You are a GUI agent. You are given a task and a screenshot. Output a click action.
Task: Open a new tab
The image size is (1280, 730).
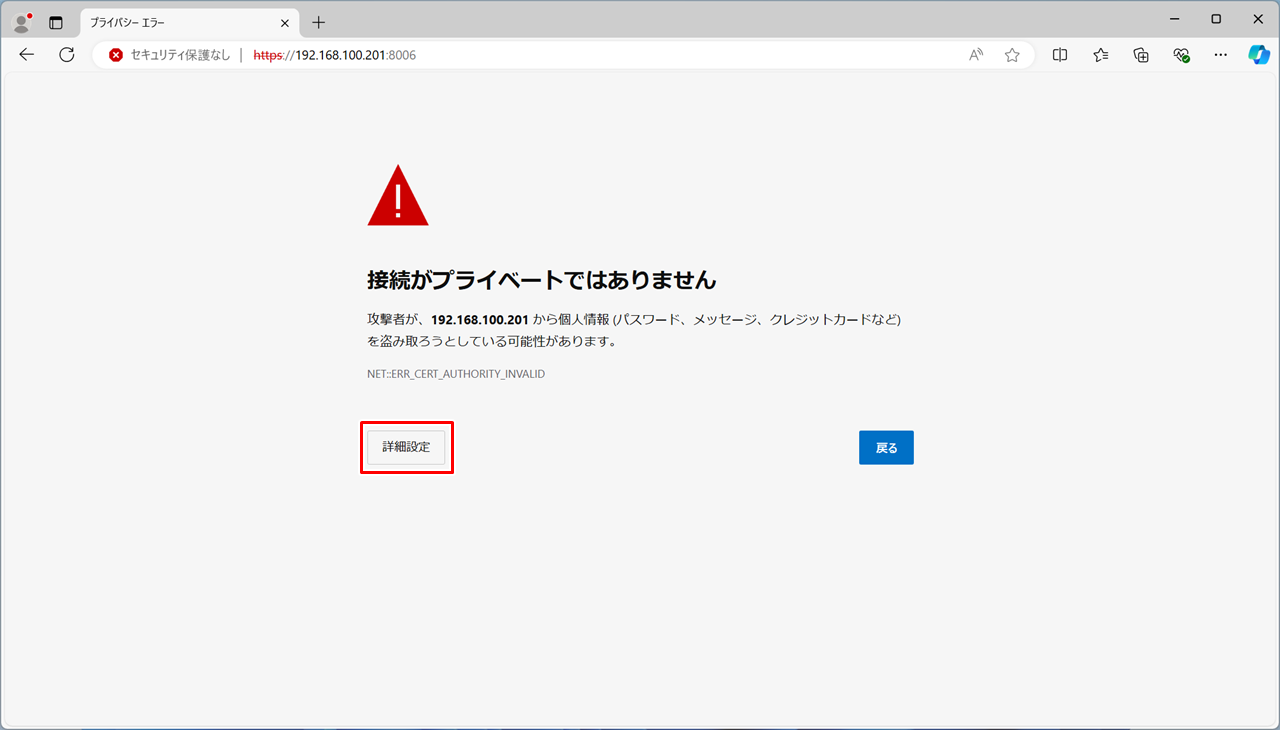(318, 22)
